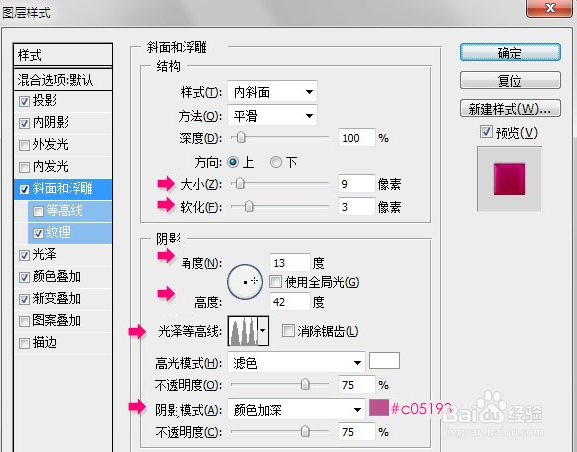Toggle the 内阴影 inner shadow checkbox
The width and height of the screenshot is (577, 452).
point(24,123)
